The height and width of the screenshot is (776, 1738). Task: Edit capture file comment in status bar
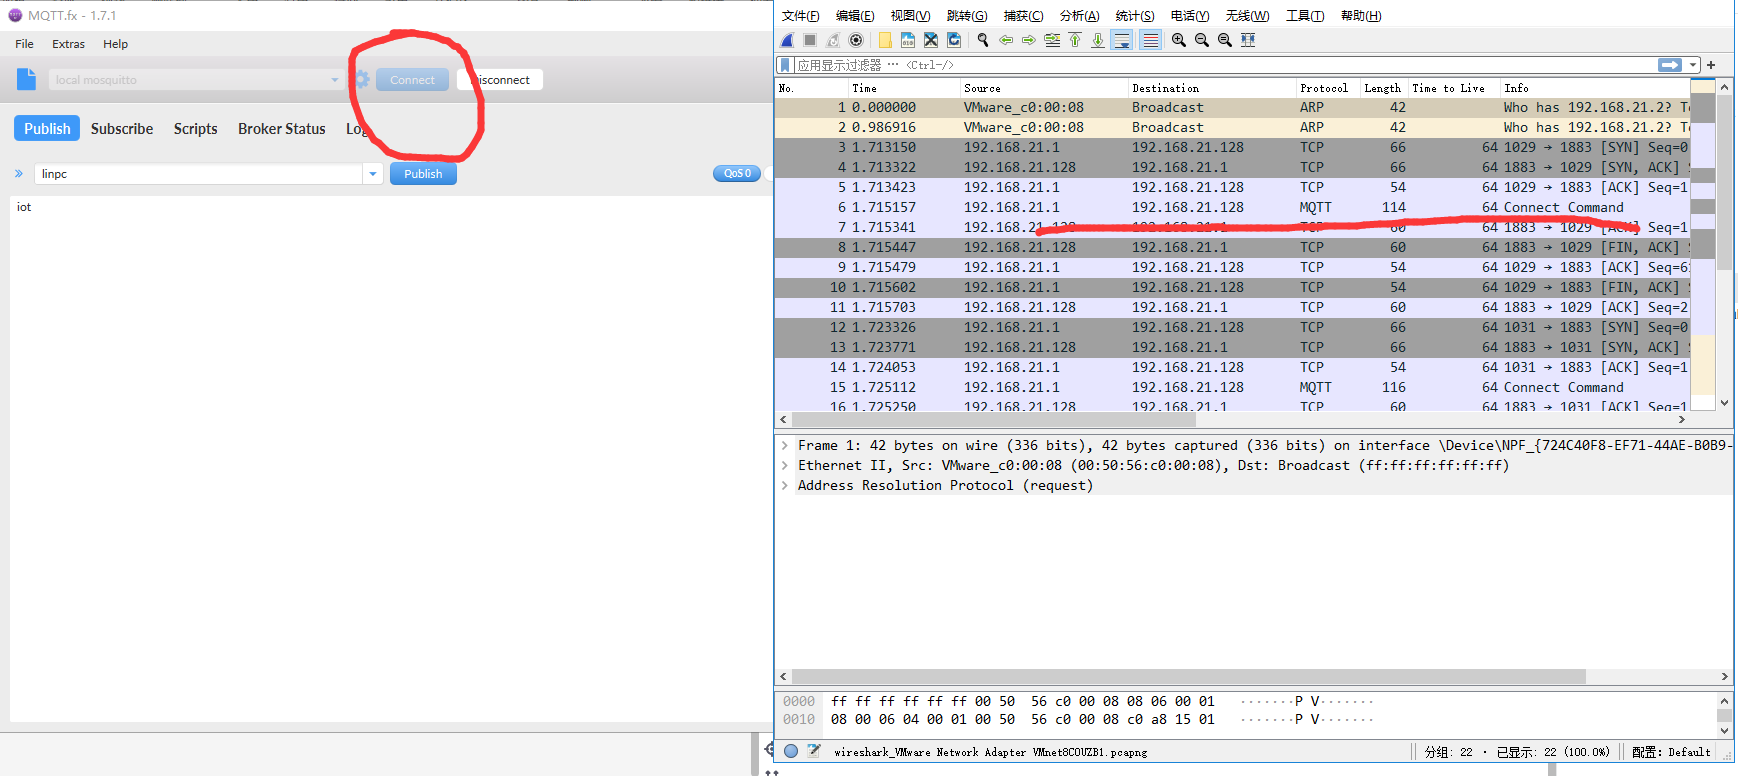[814, 751]
